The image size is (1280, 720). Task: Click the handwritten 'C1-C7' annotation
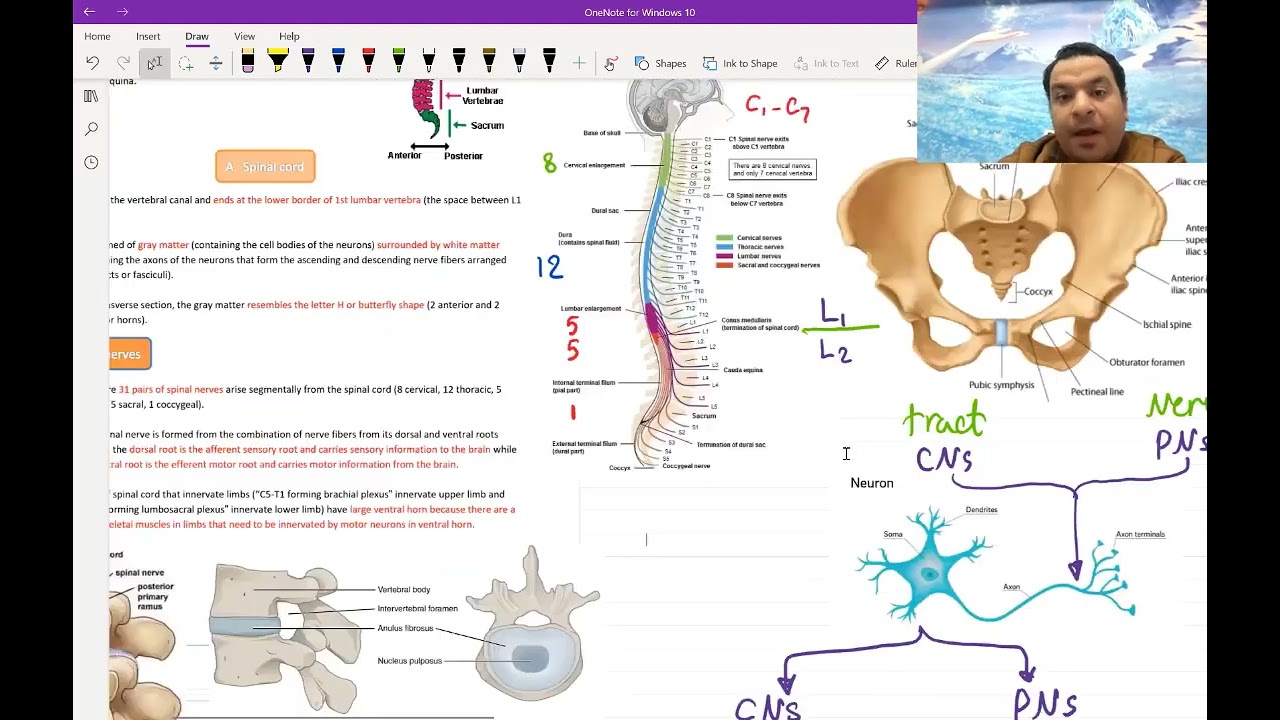tap(778, 107)
